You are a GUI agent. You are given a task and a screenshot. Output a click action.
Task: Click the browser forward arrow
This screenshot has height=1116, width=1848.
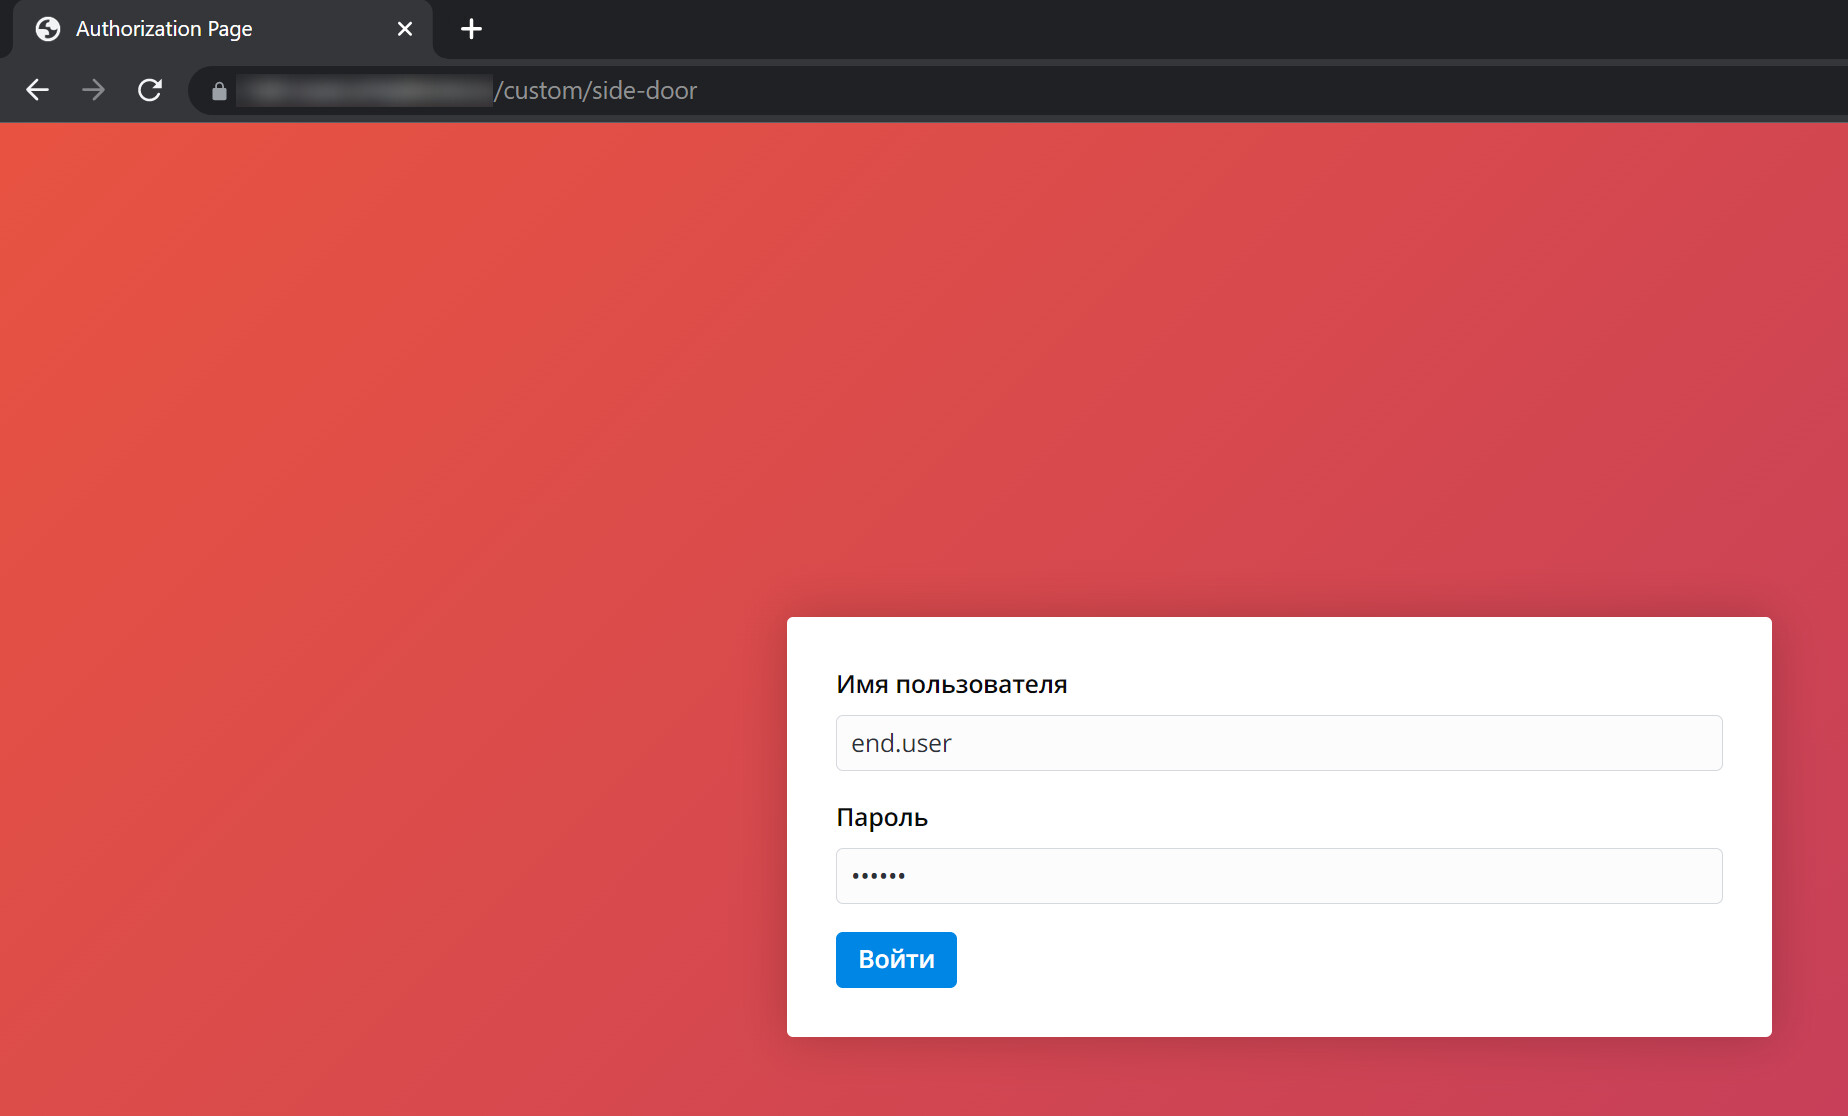(x=93, y=90)
